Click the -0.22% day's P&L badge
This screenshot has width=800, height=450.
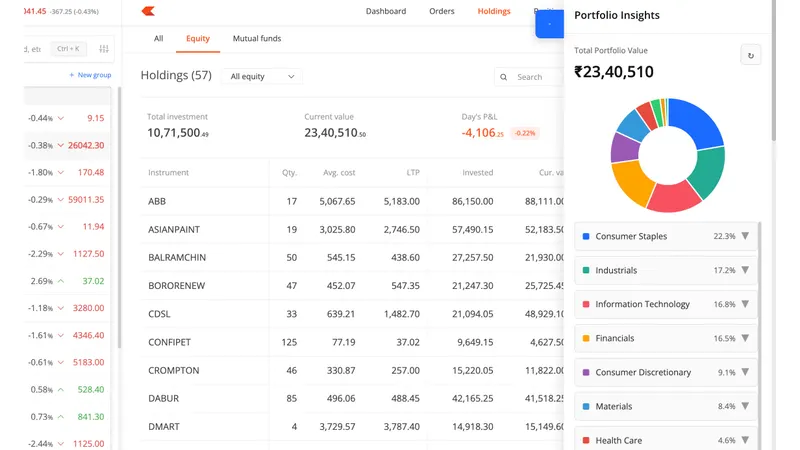[524, 133]
